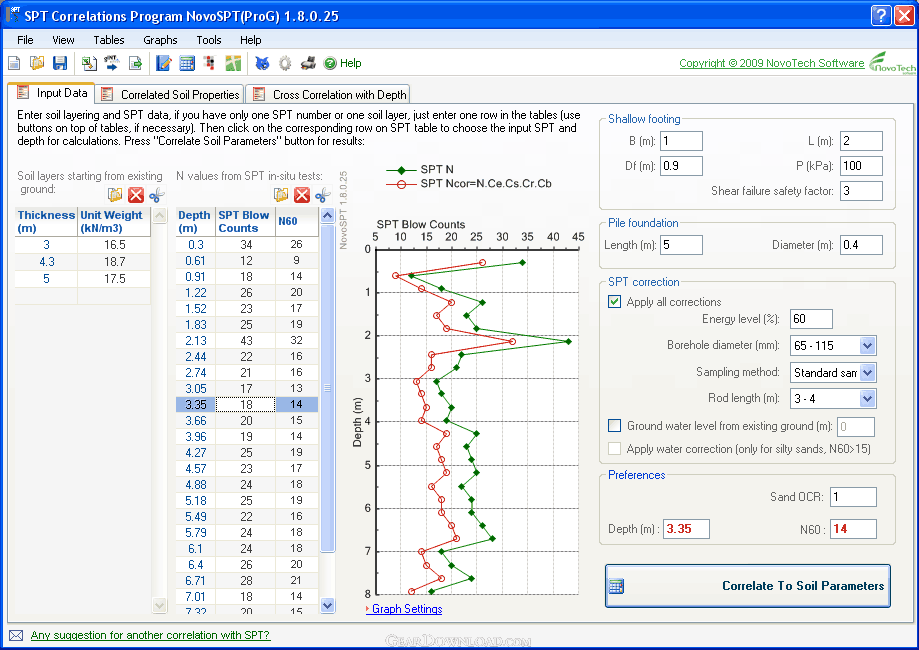This screenshot has height=650, width=919.
Task: Open the Rod length dropdown
Action: (x=867, y=399)
